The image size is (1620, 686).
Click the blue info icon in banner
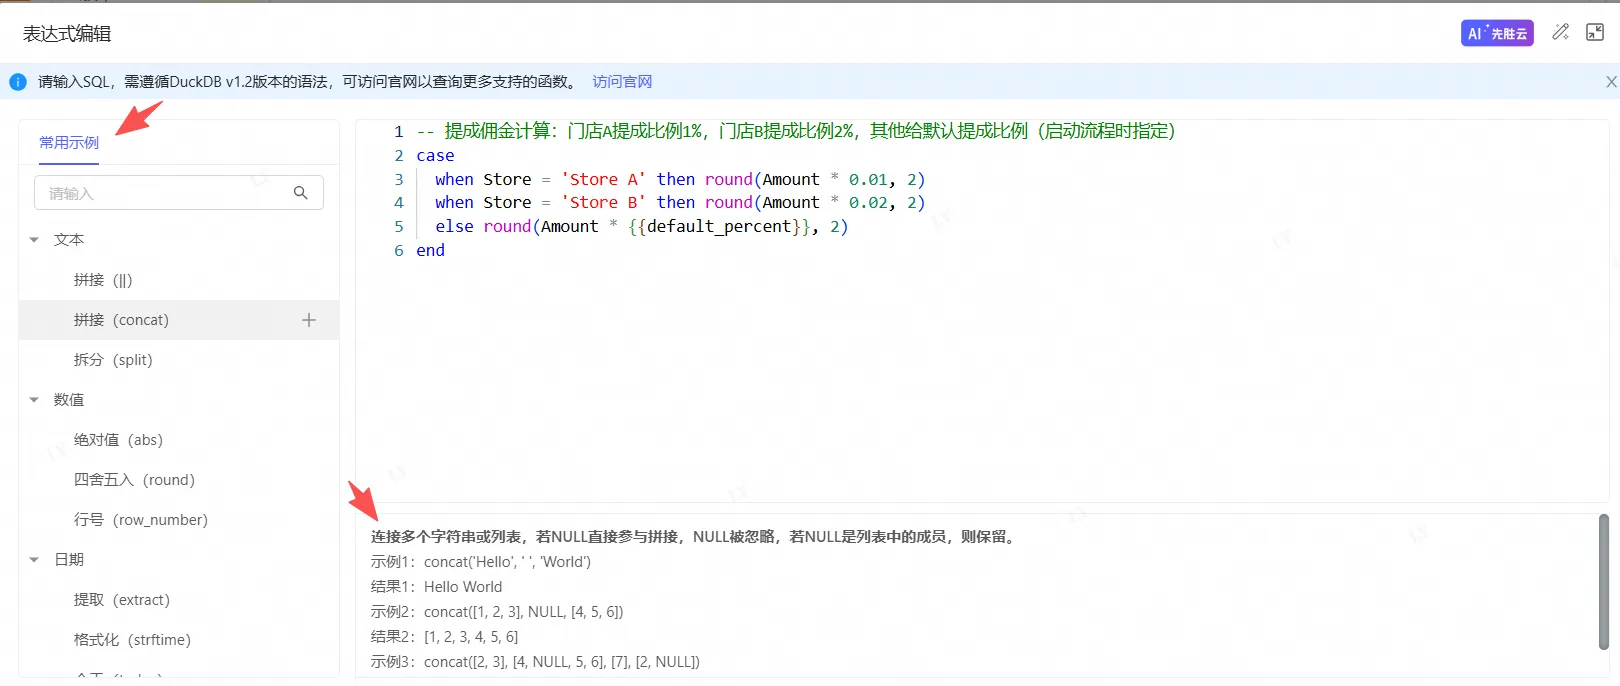(x=18, y=82)
